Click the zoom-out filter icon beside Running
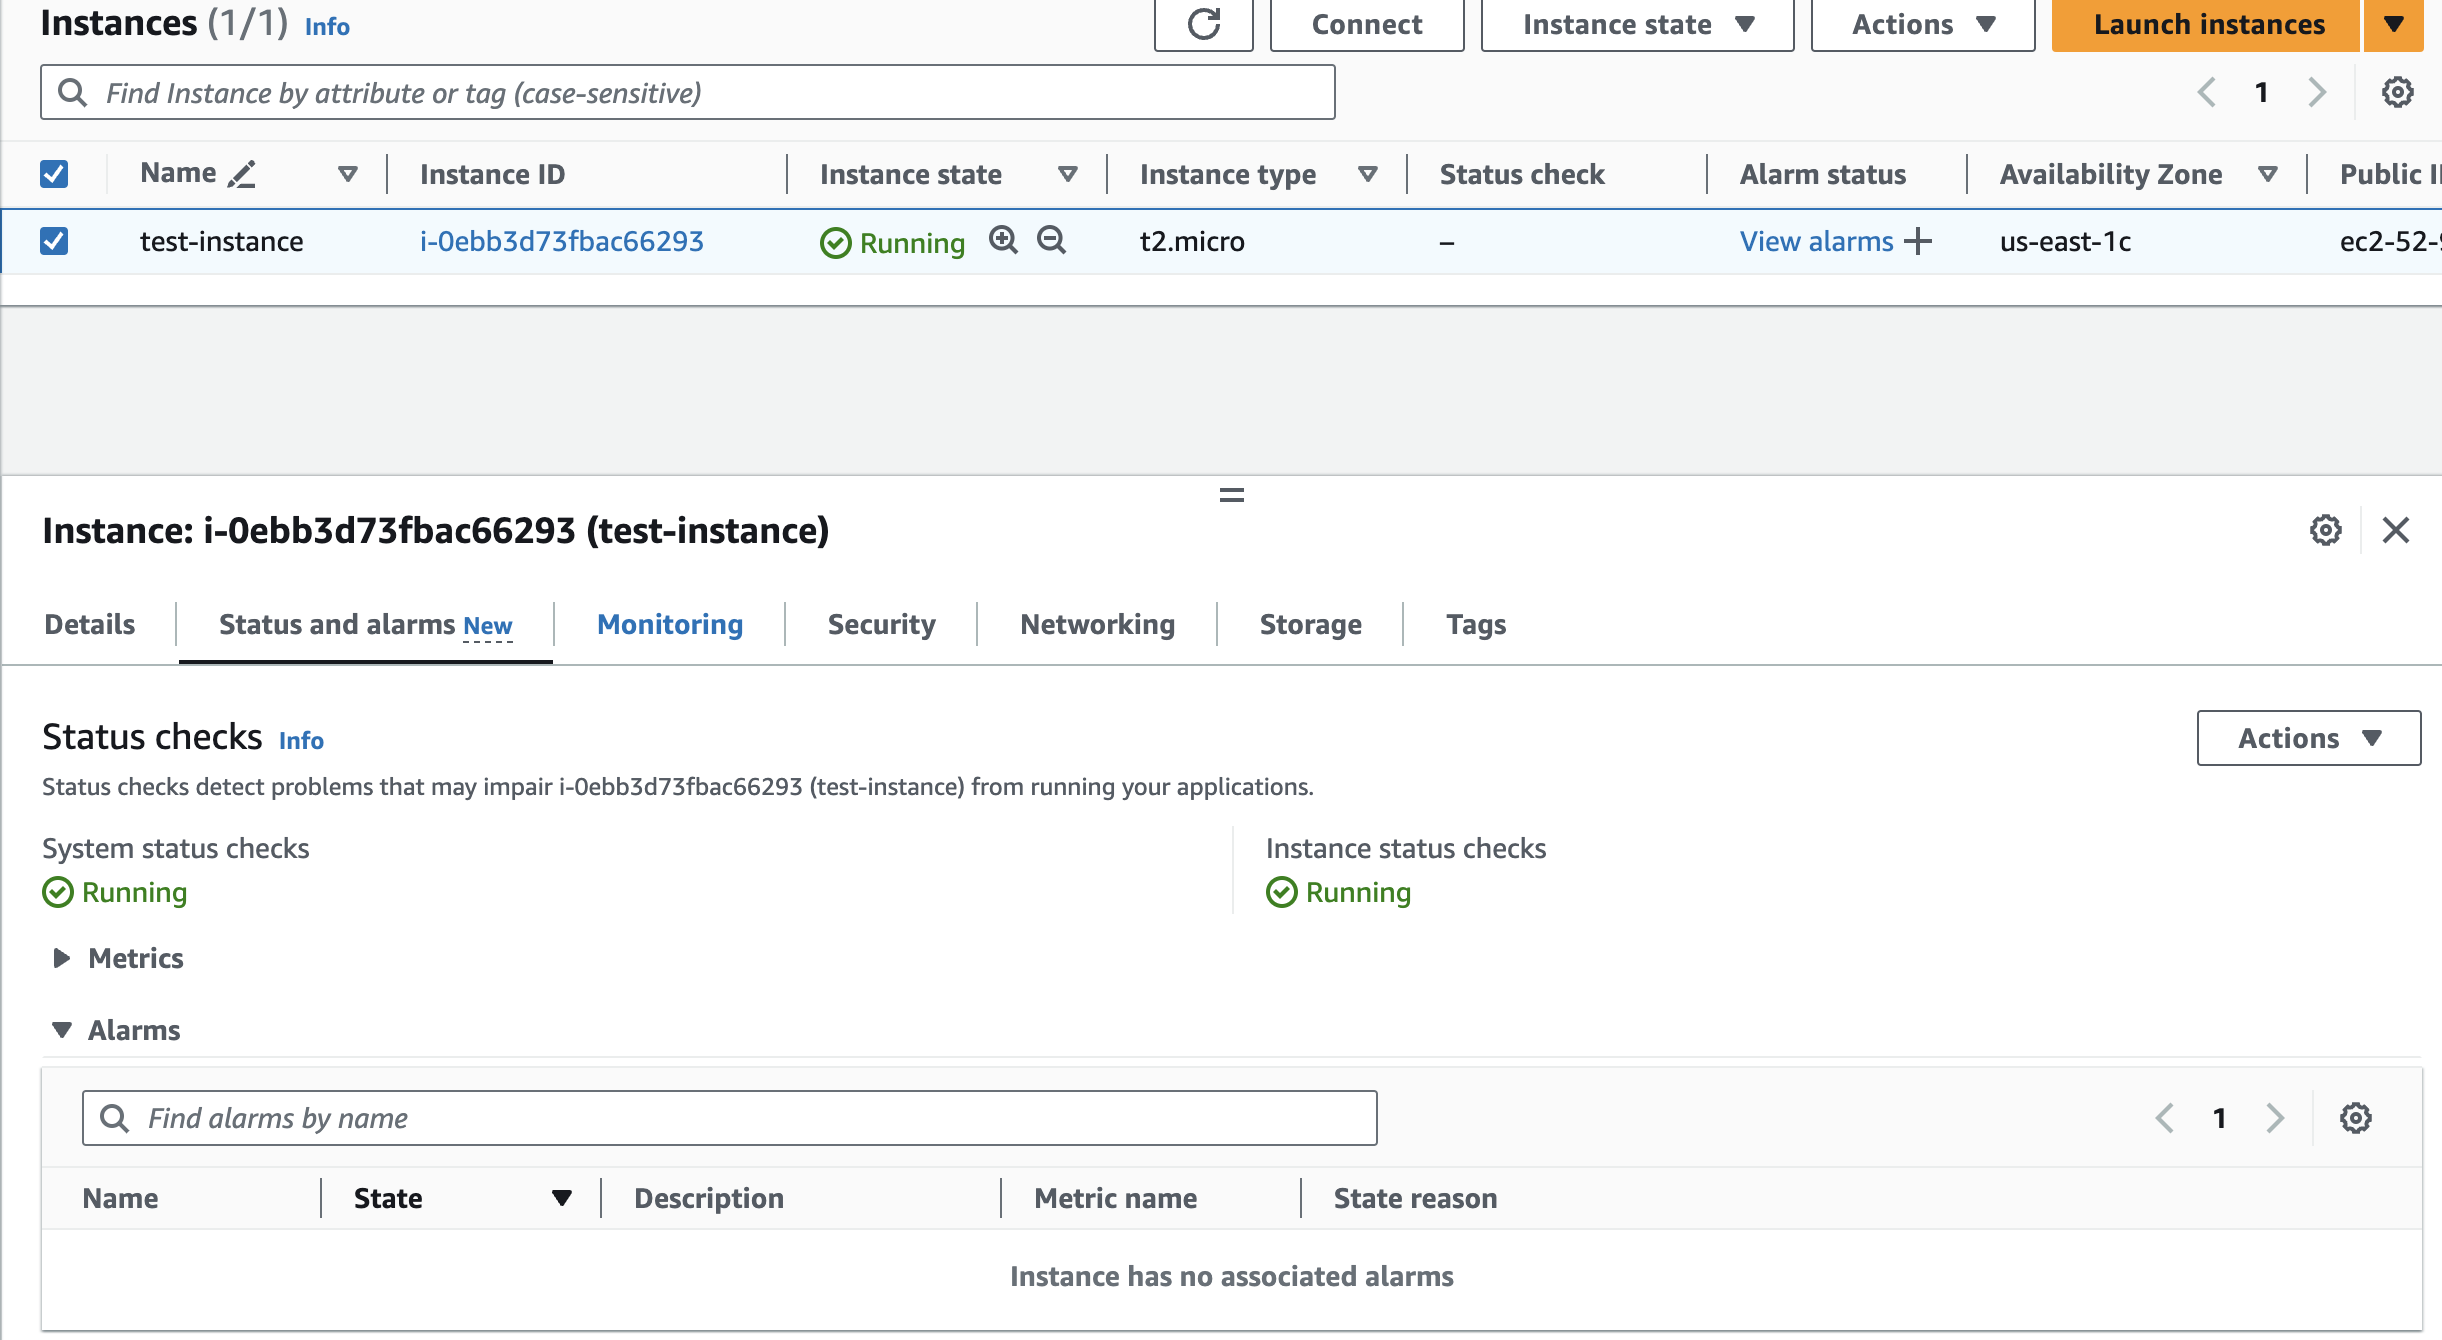 [1051, 240]
